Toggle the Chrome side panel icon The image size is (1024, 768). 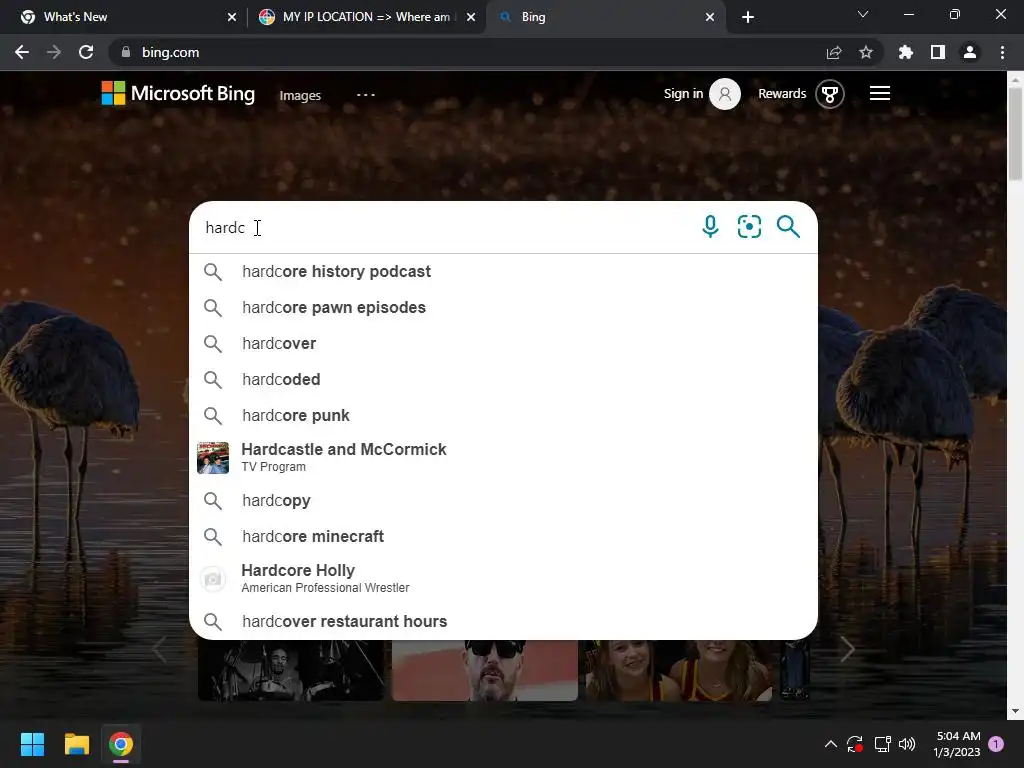click(938, 52)
